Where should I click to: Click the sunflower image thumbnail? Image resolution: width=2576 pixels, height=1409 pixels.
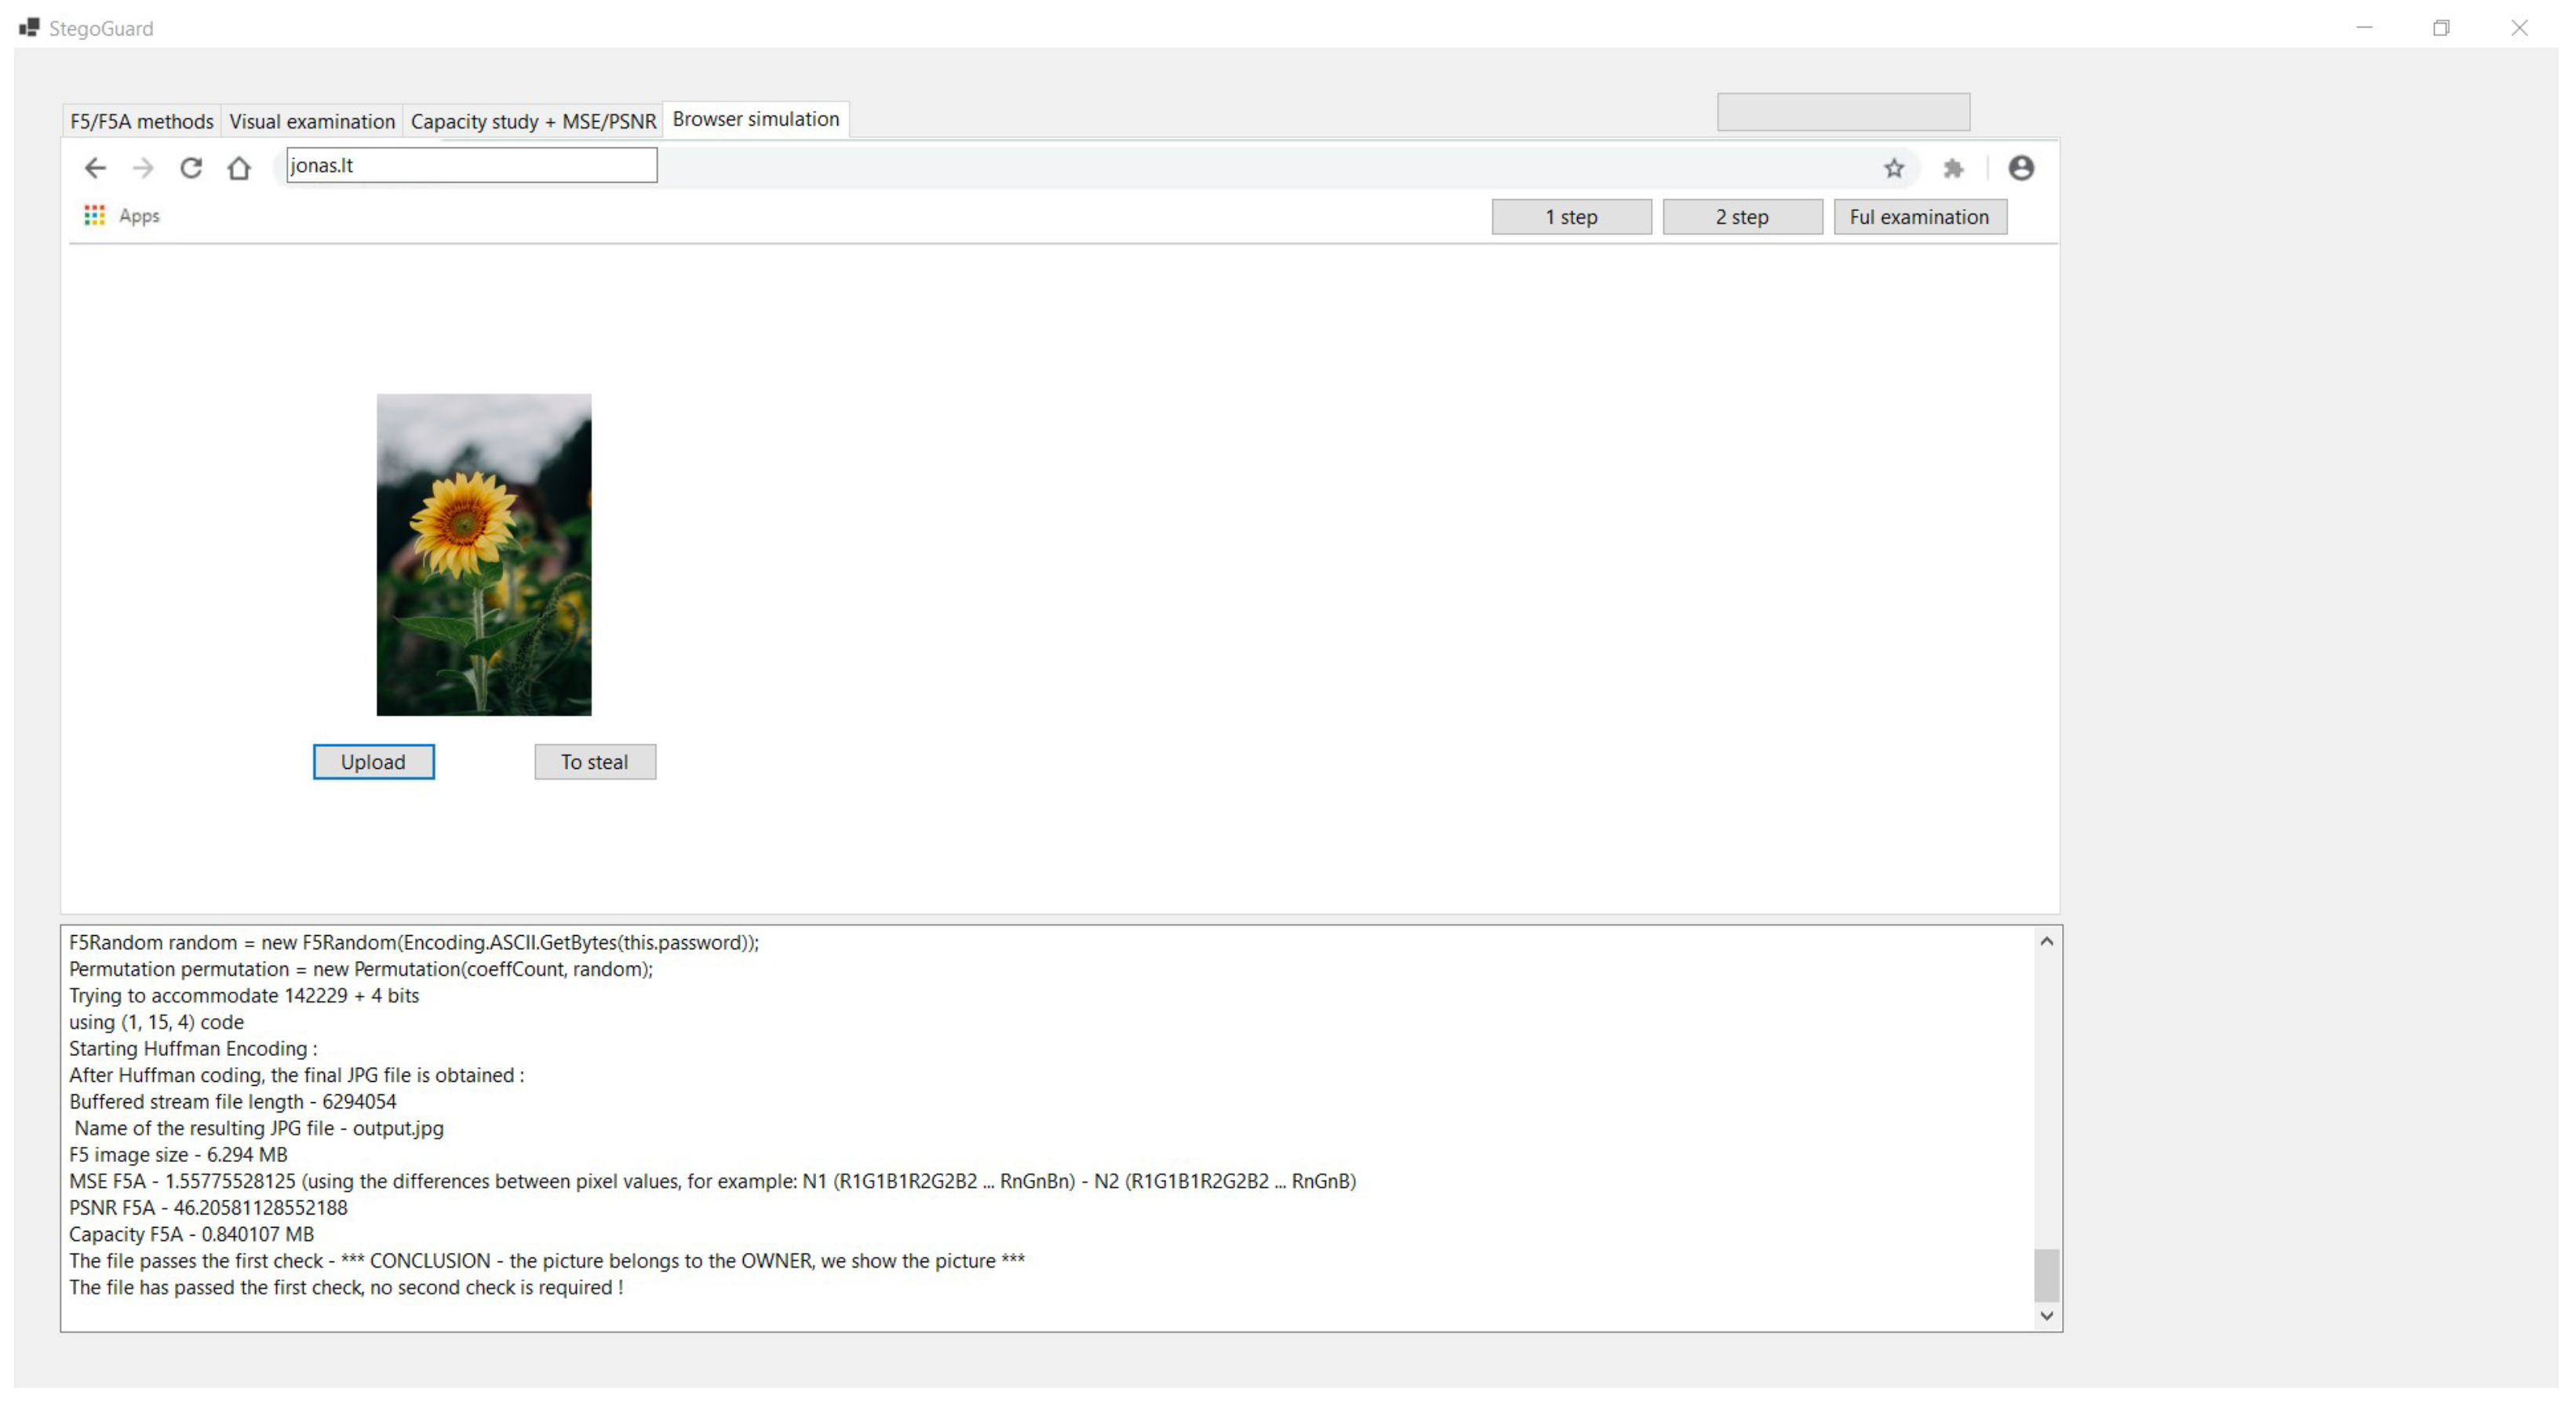(484, 555)
